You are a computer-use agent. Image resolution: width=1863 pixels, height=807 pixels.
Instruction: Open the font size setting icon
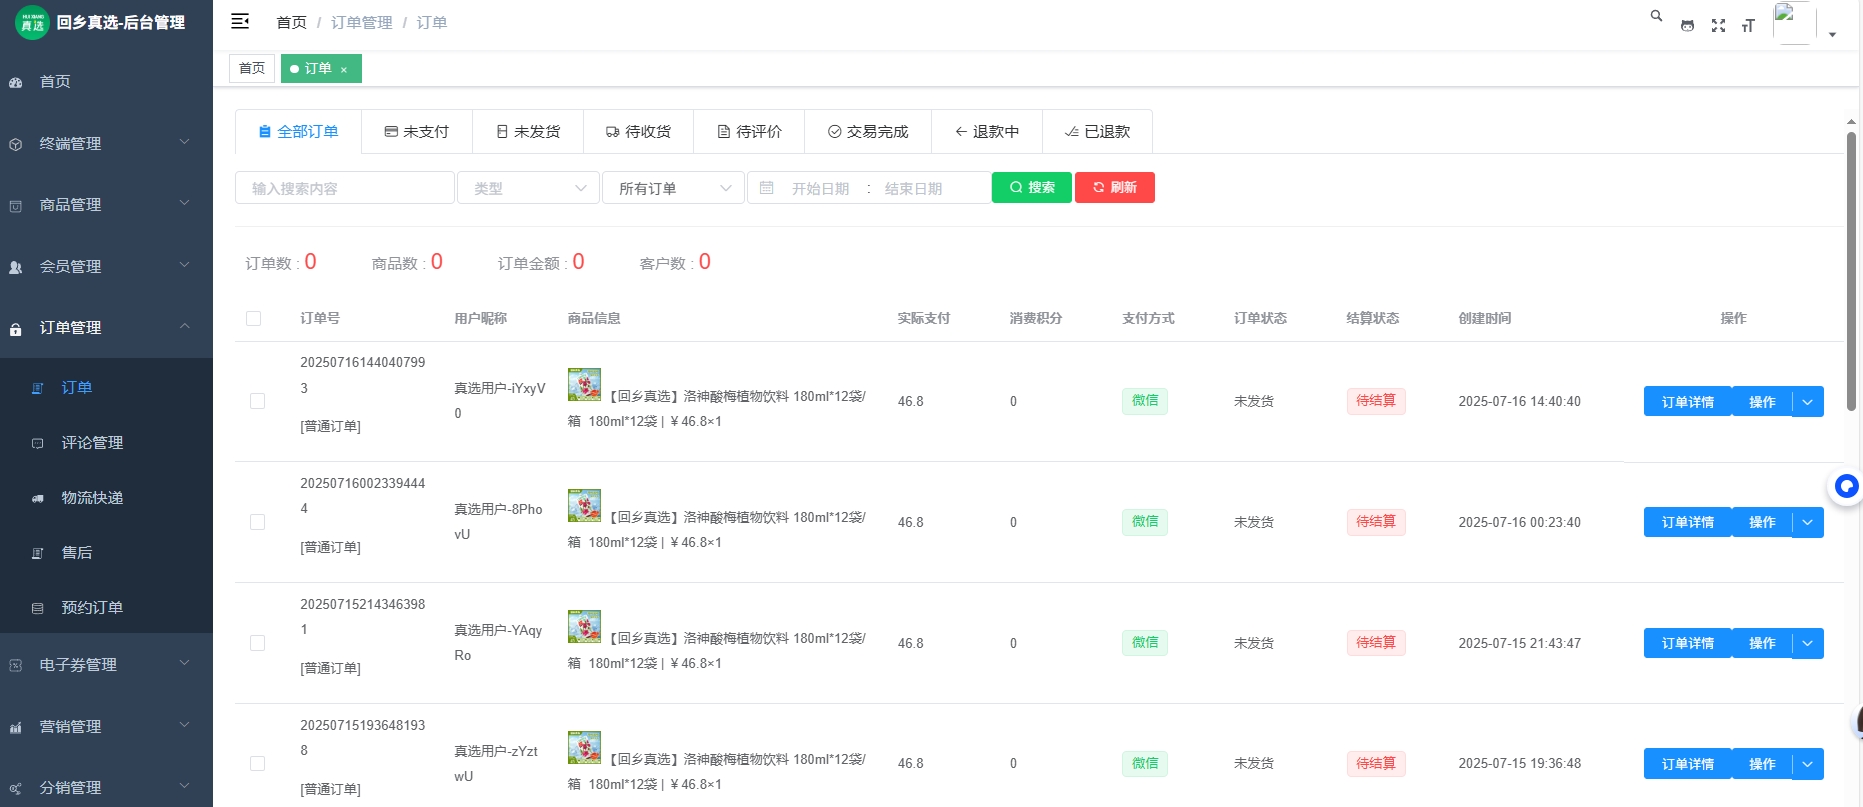(x=1748, y=26)
